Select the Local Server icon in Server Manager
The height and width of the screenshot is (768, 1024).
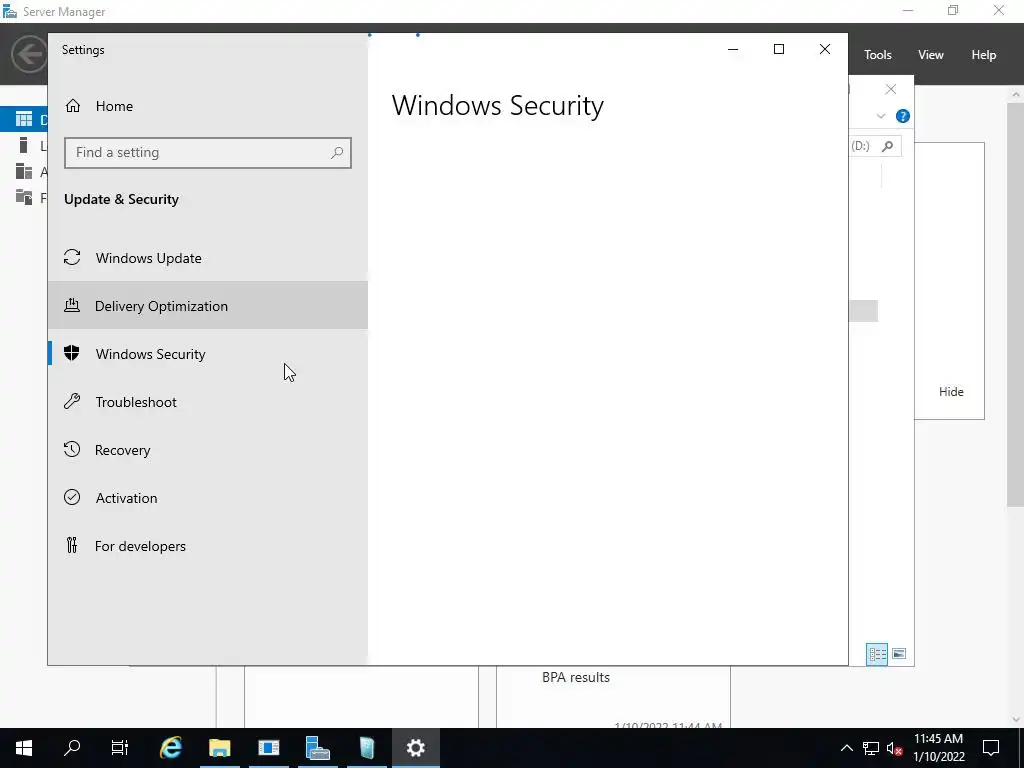pyautogui.click(x=24, y=145)
